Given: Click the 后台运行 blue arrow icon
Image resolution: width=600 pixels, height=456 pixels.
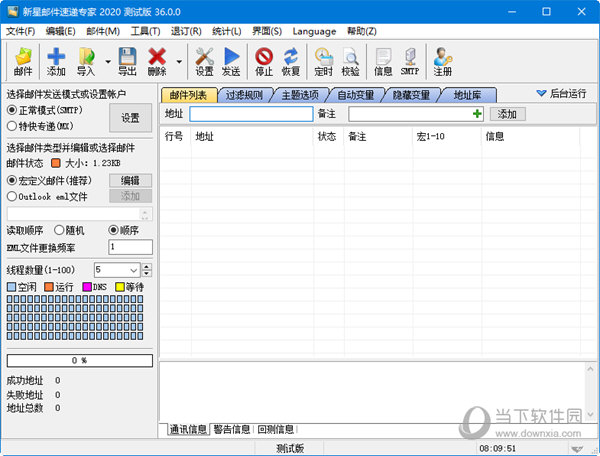Looking at the screenshot, I should tap(541, 93).
